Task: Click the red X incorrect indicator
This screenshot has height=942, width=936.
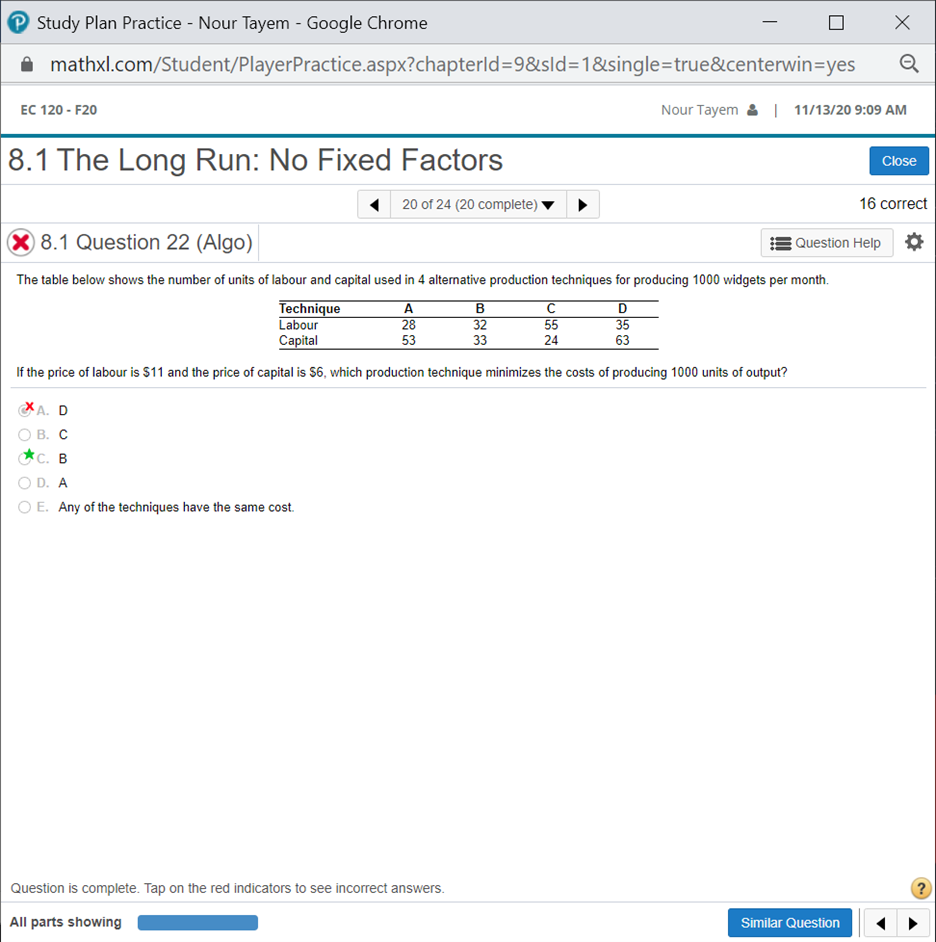Action: point(20,243)
